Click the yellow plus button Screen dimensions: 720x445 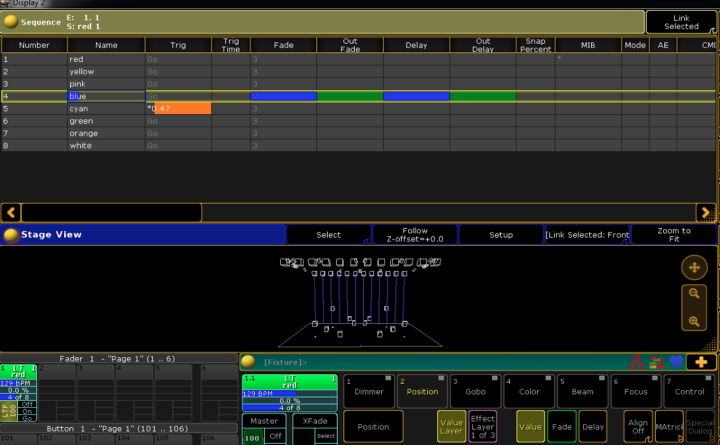pos(701,362)
